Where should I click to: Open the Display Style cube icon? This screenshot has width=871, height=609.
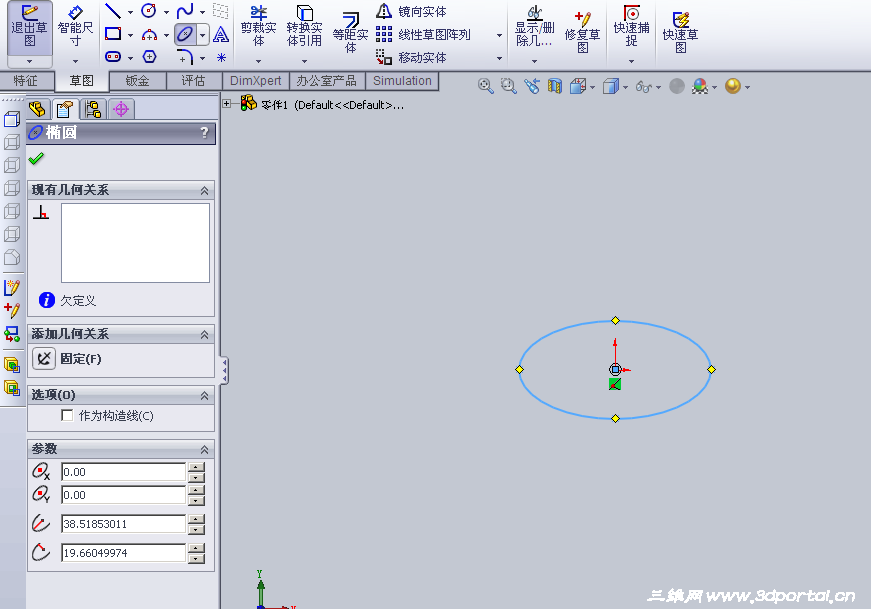point(611,86)
